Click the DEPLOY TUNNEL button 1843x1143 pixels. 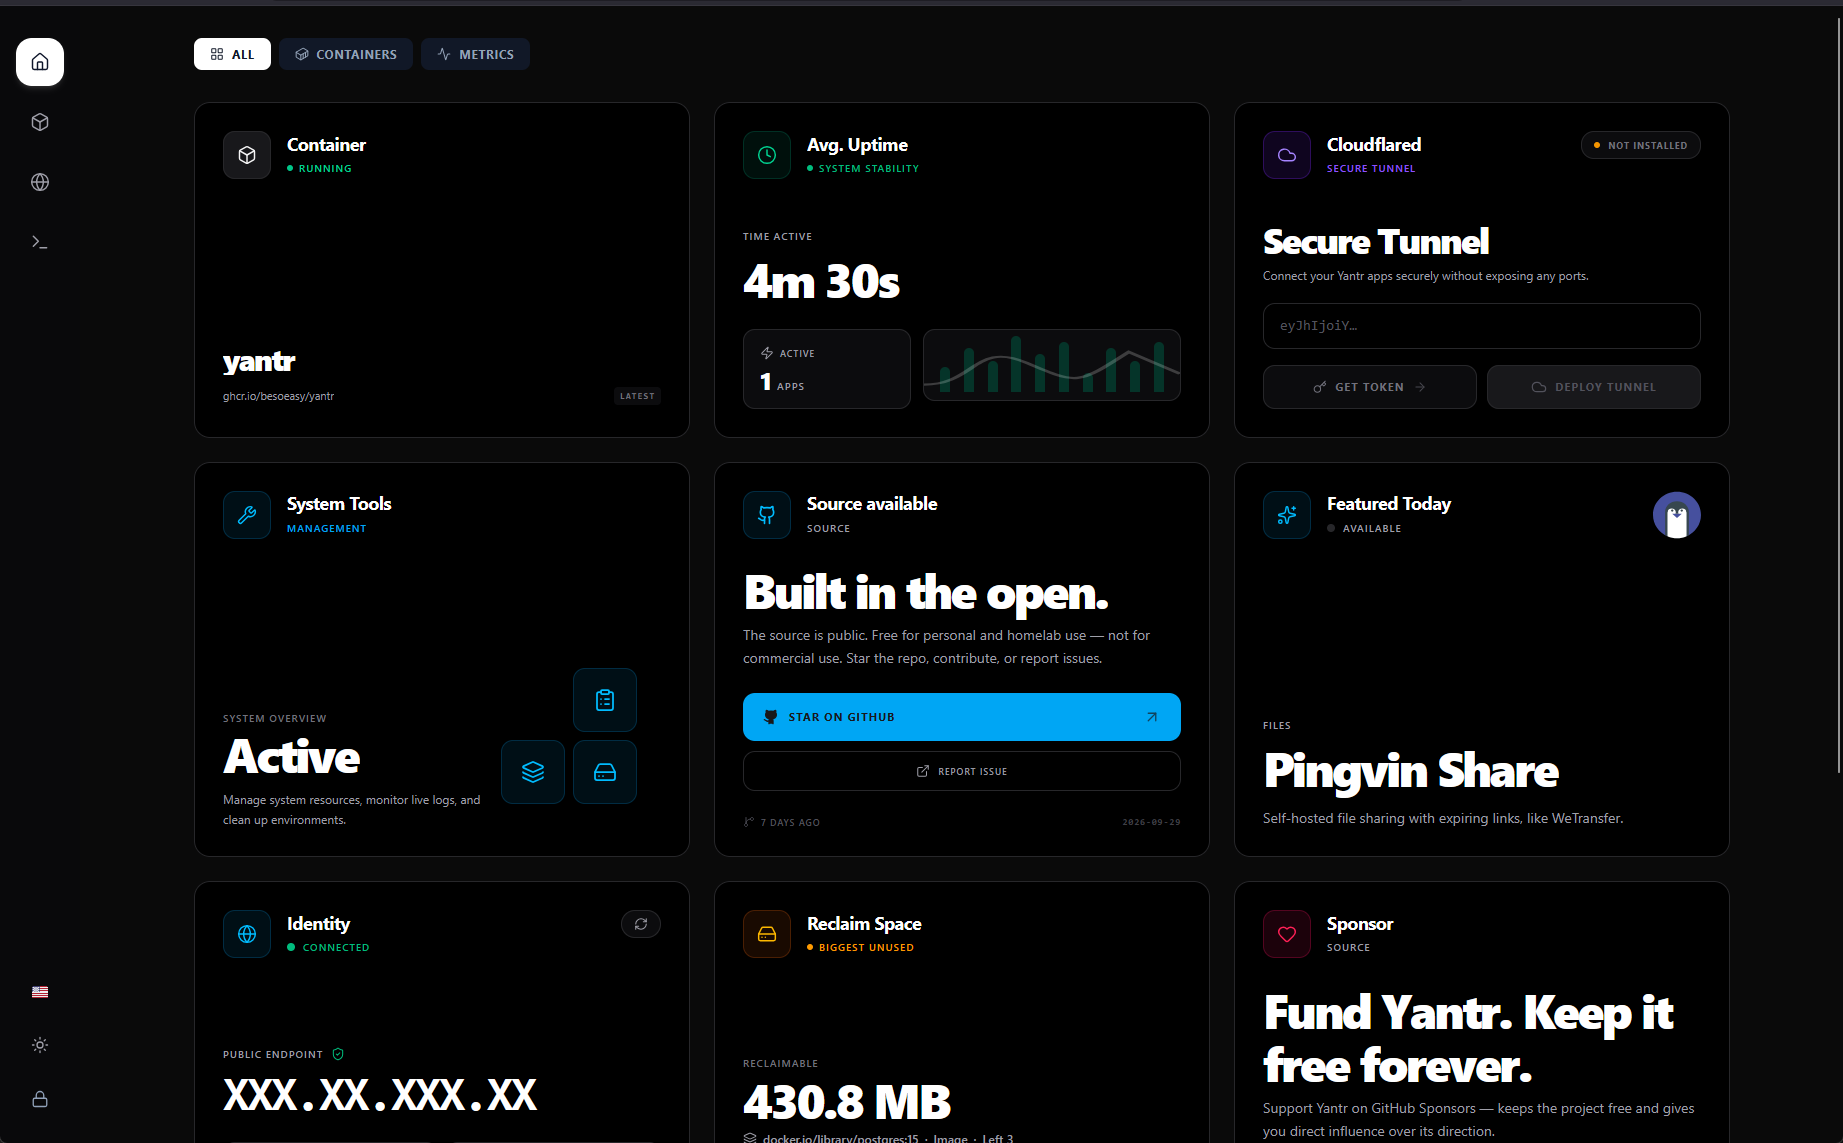(x=1594, y=387)
